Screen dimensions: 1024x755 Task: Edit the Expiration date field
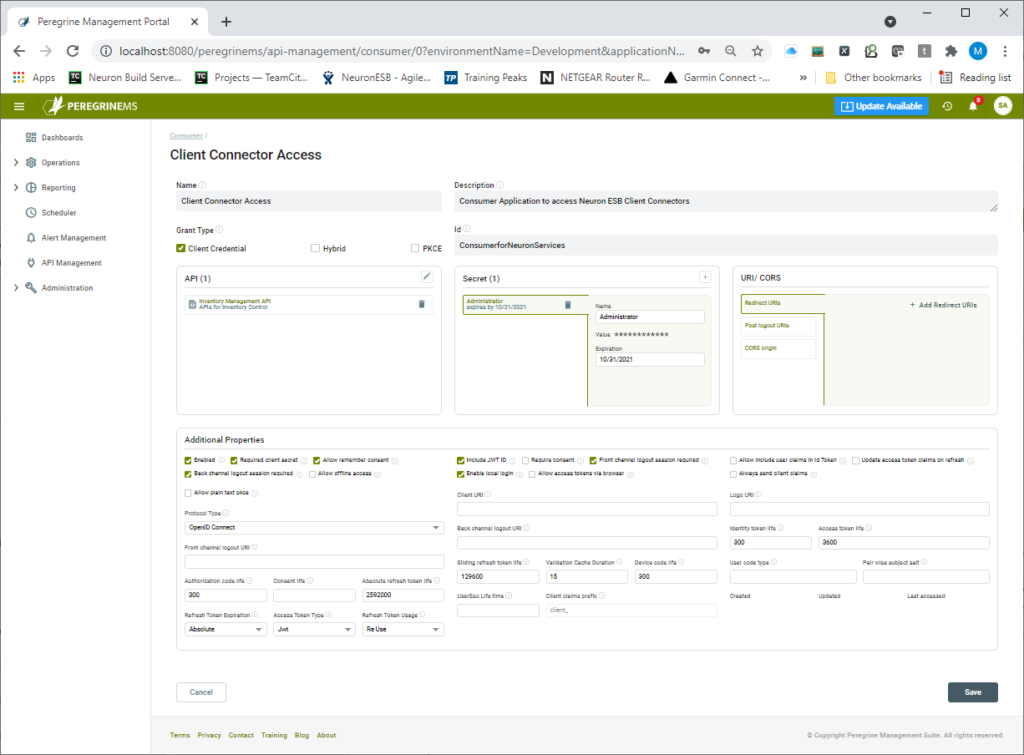tap(649, 357)
